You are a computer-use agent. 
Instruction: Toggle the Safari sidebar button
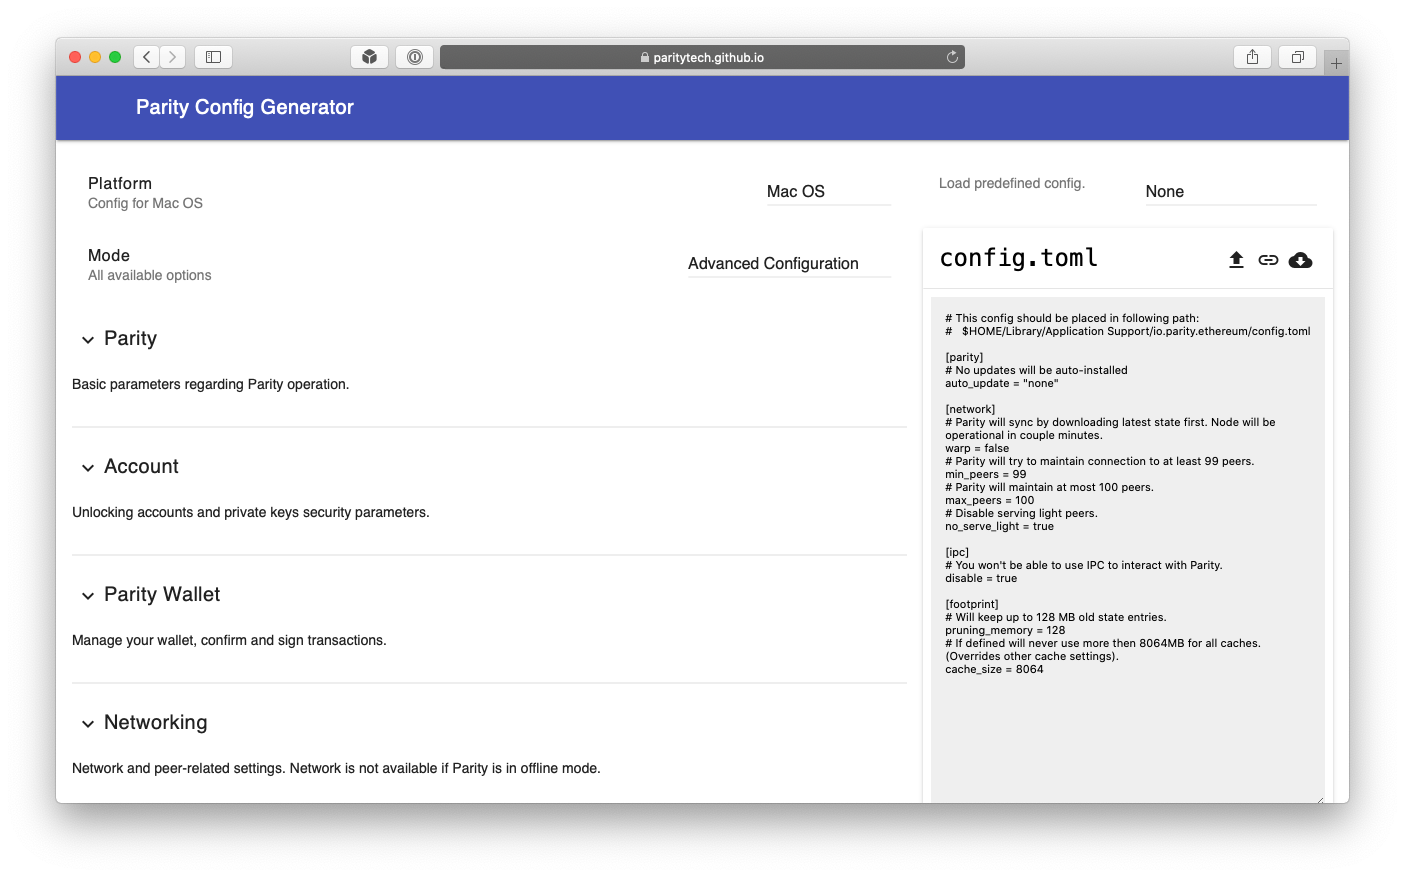213,57
